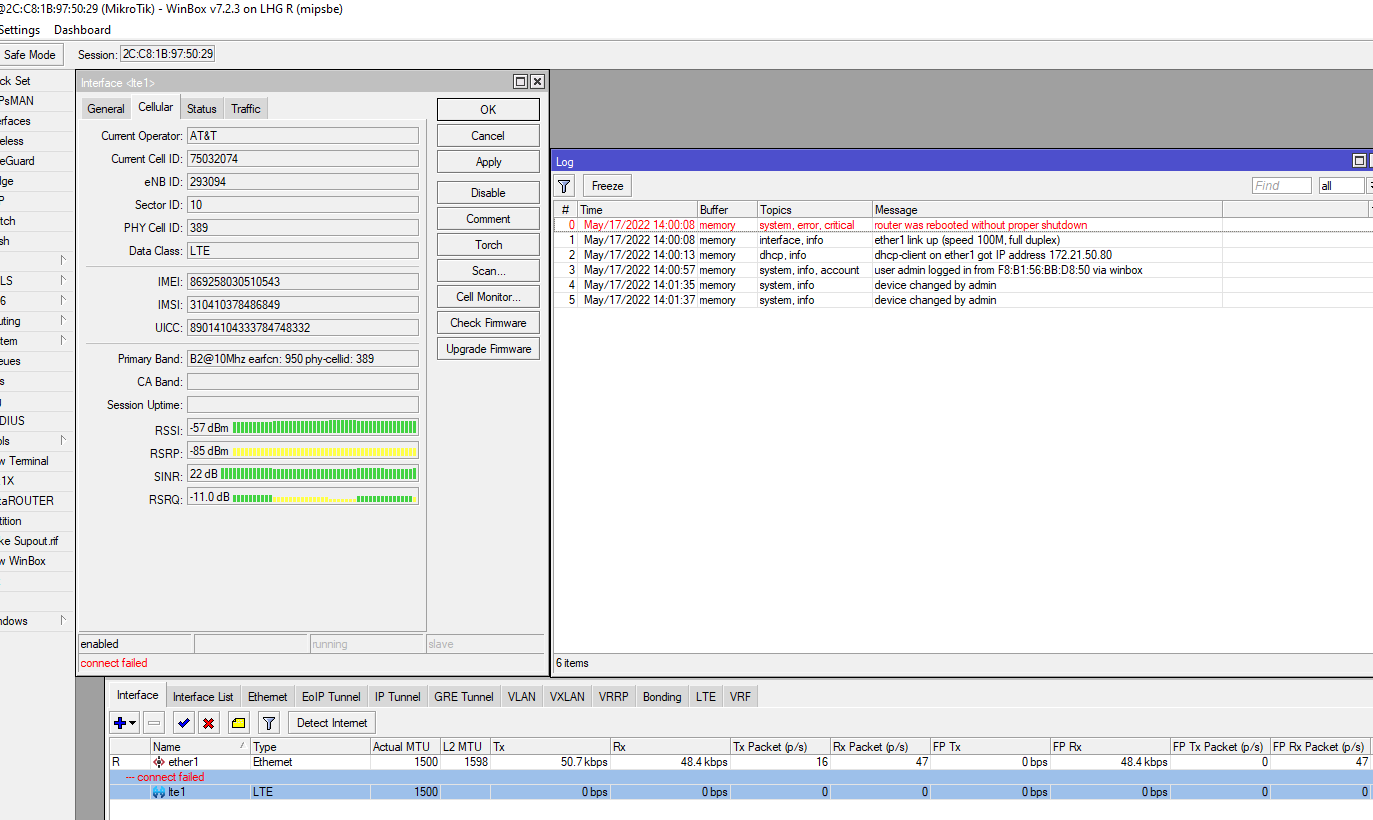Open the Dashboard menu

tap(82, 30)
